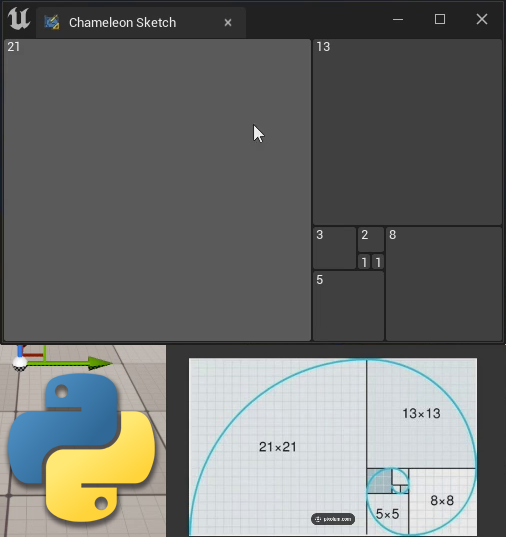Select the Chameleon Sketch tab

tap(141, 23)
